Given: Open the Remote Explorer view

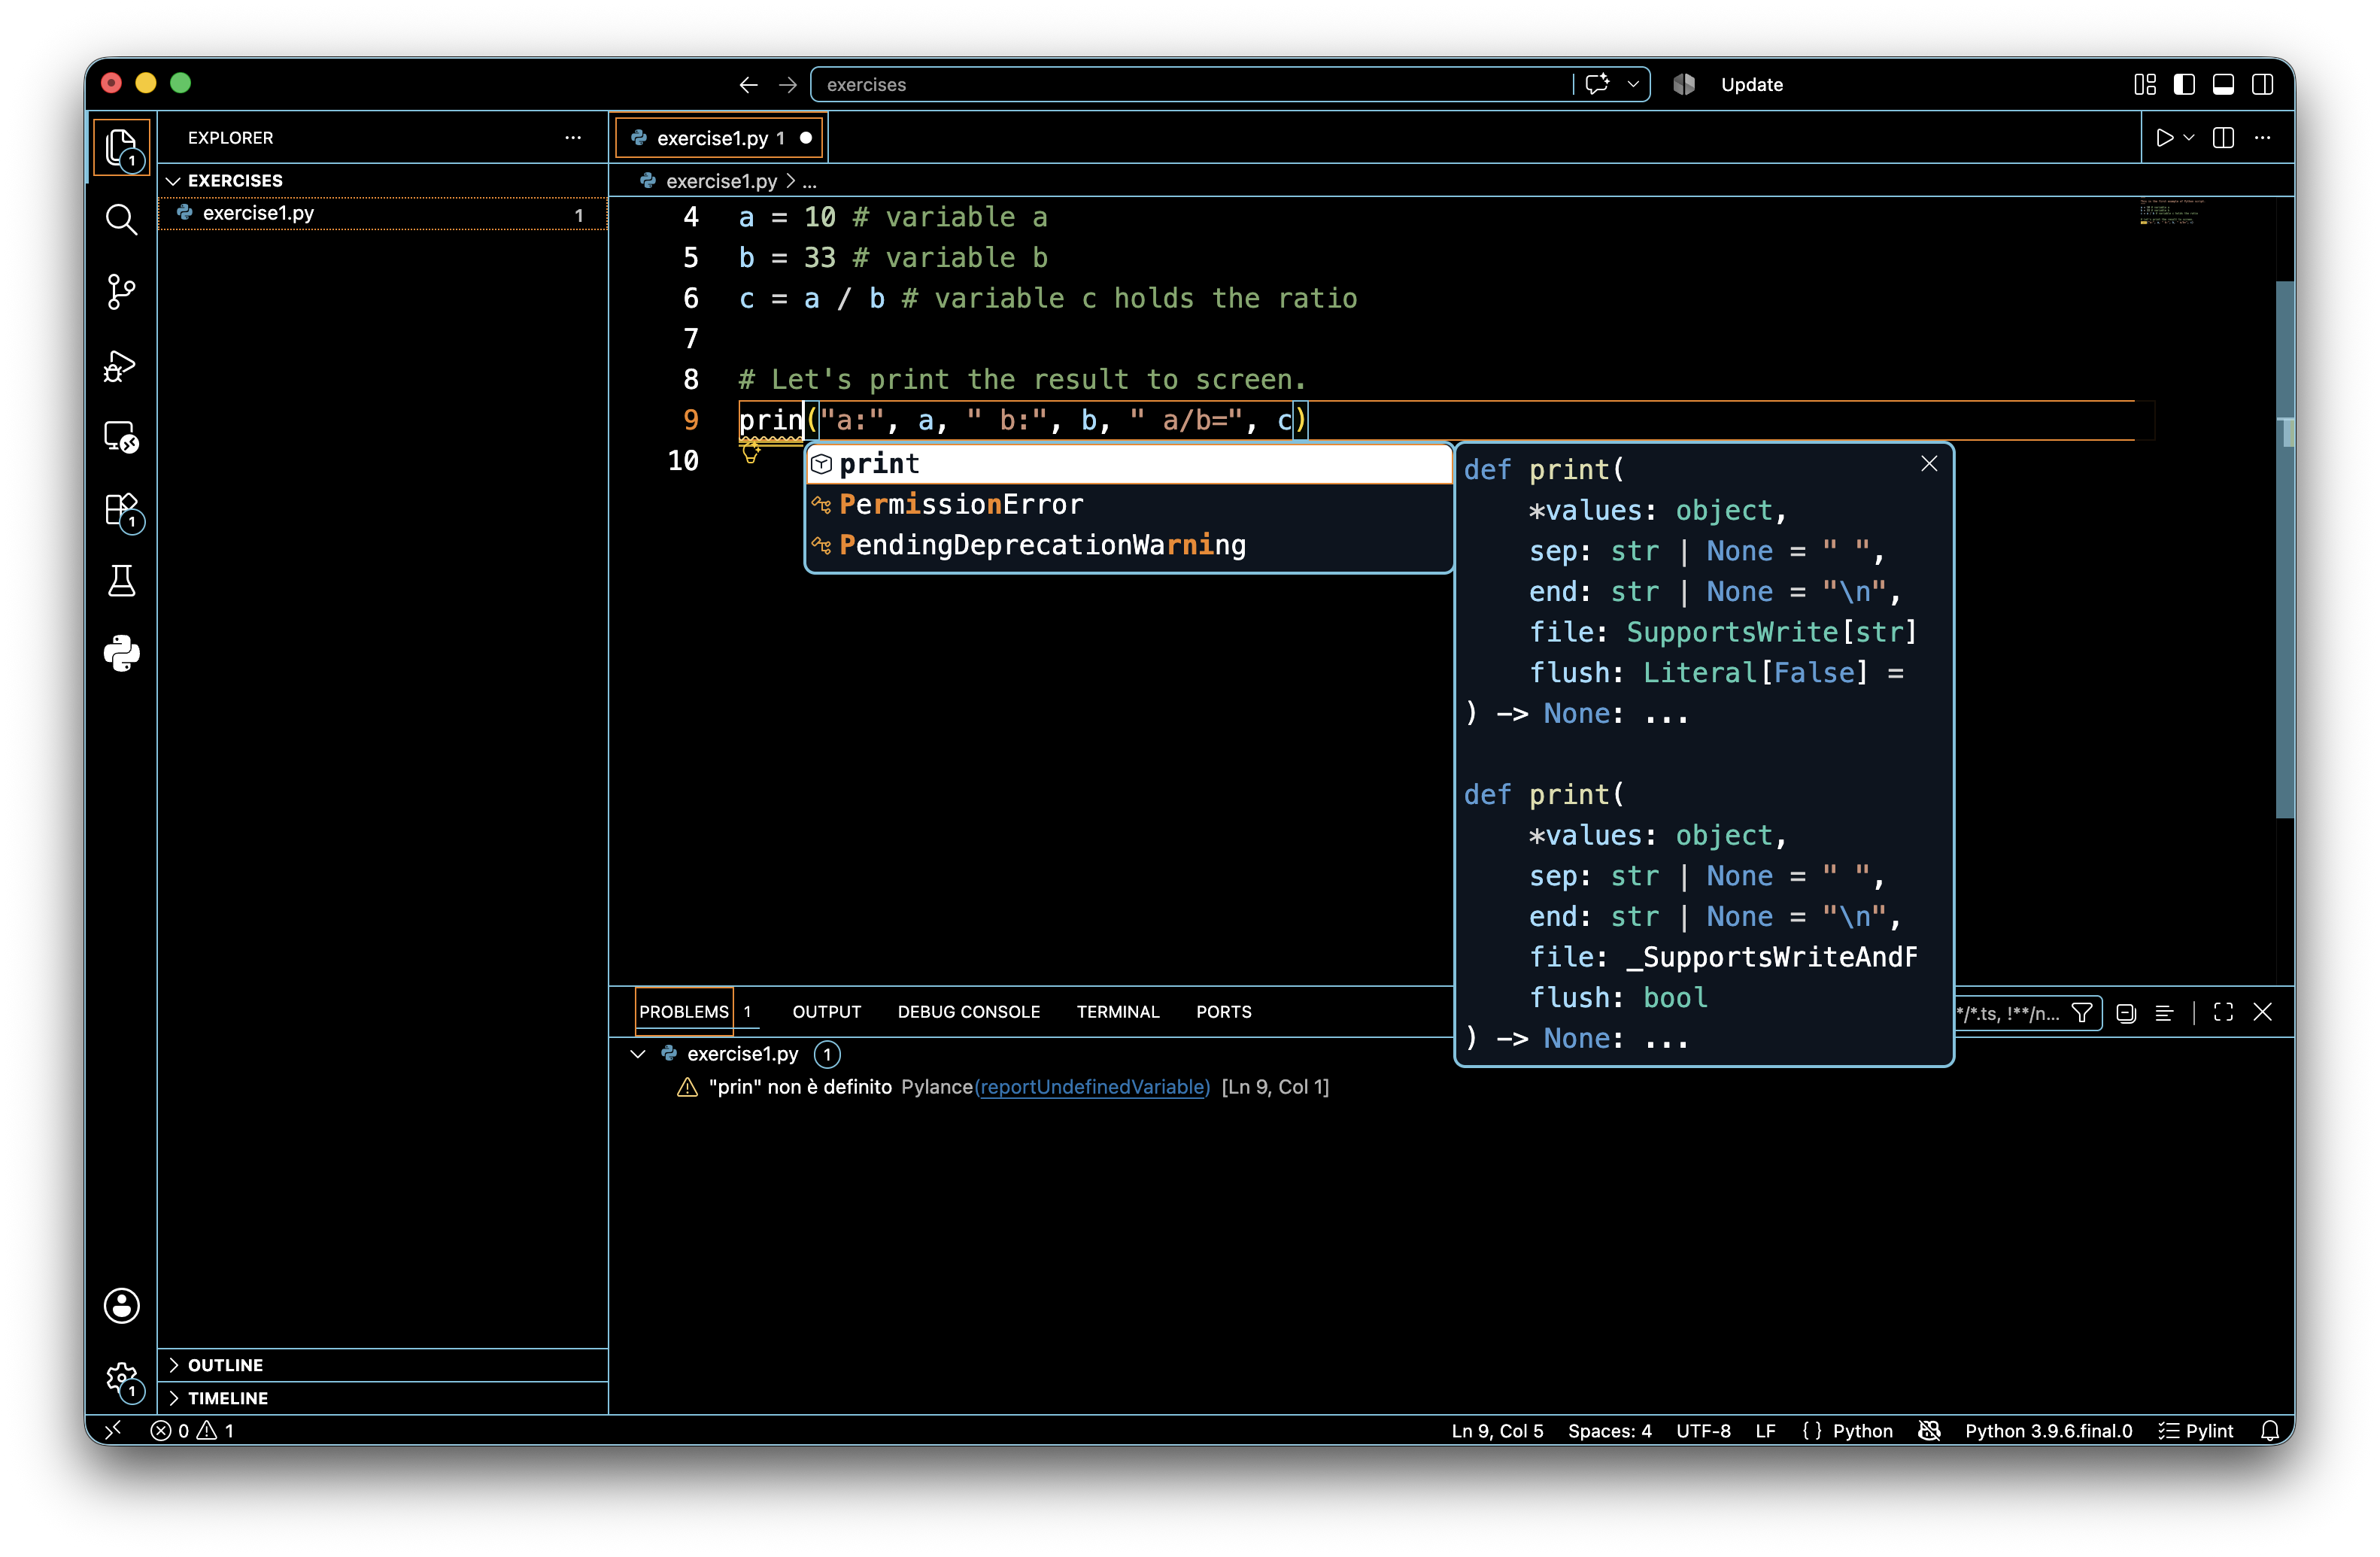Looking at the screenshot, I should tap(122, 437).
